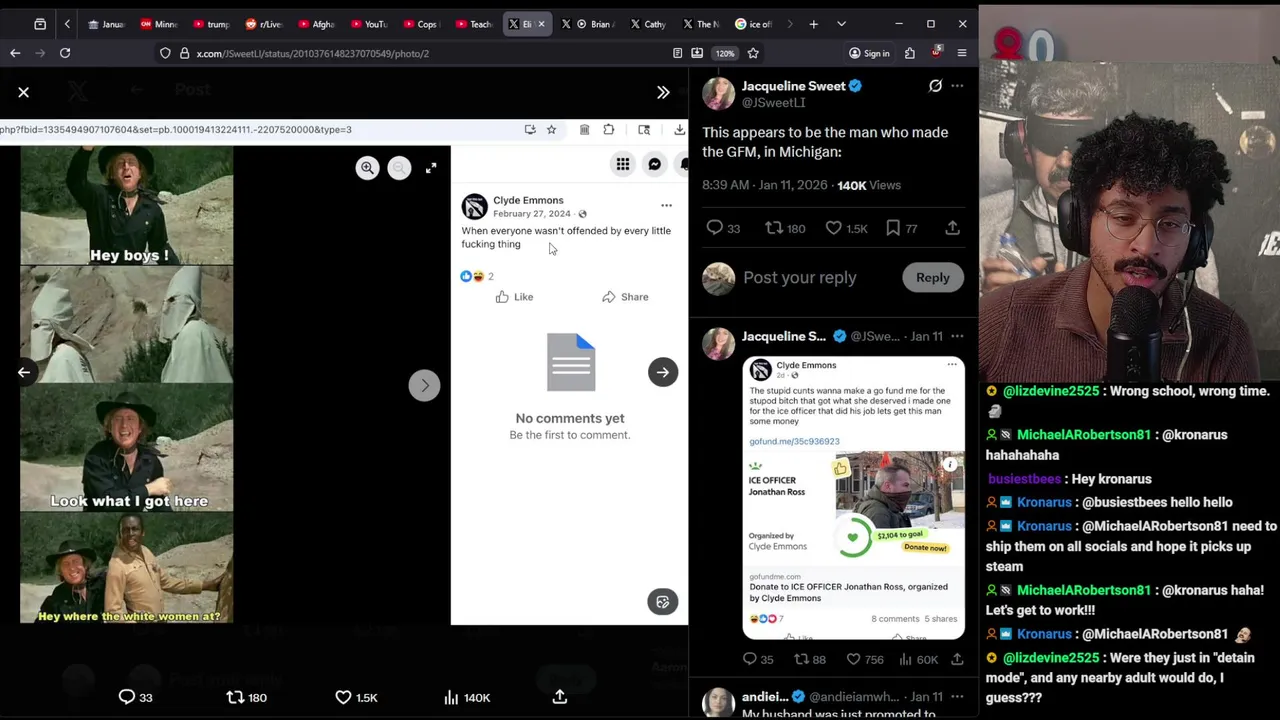Image resolution: width=1280 pixels, height=720 pixels.
Task: Share post from the viewer bottom bar
Action: click(560, 697)
